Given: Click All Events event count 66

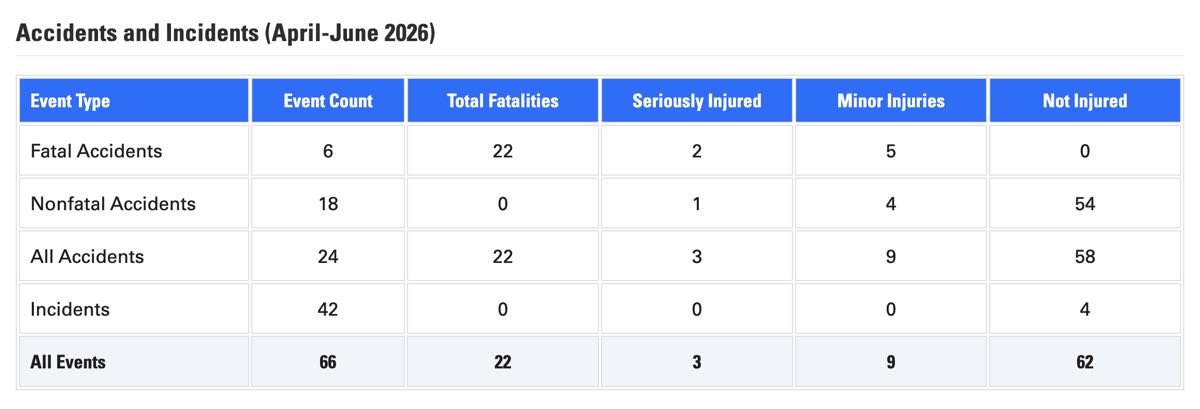Looking at the screenshot, I should pos(328,362).
